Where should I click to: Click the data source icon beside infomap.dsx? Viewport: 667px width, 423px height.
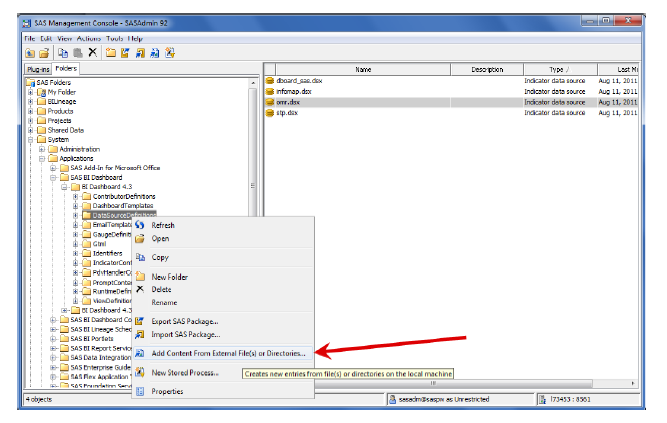[x=270, y=91]
